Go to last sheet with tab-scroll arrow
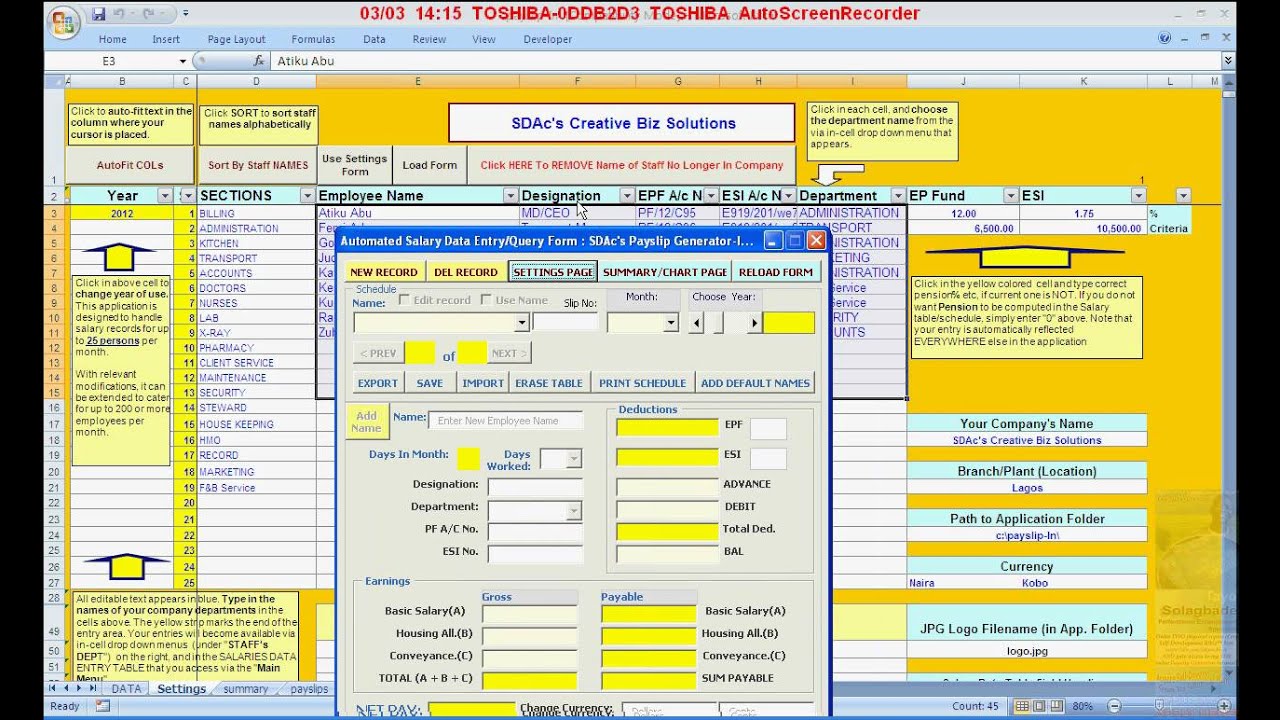 click(x=91, y=688)
